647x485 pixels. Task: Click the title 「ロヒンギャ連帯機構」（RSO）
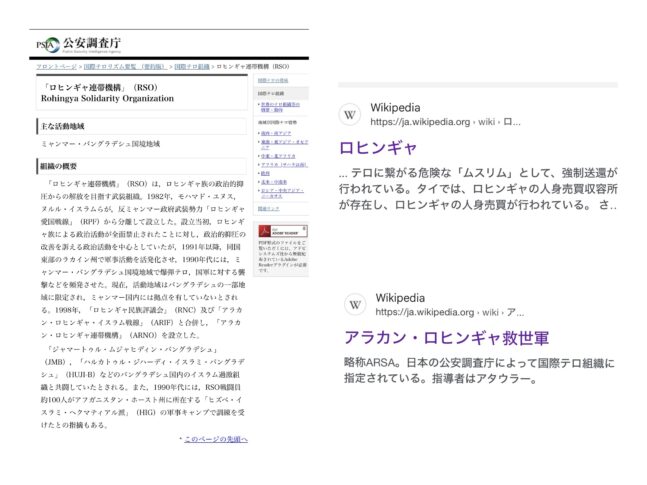[99, 88]
